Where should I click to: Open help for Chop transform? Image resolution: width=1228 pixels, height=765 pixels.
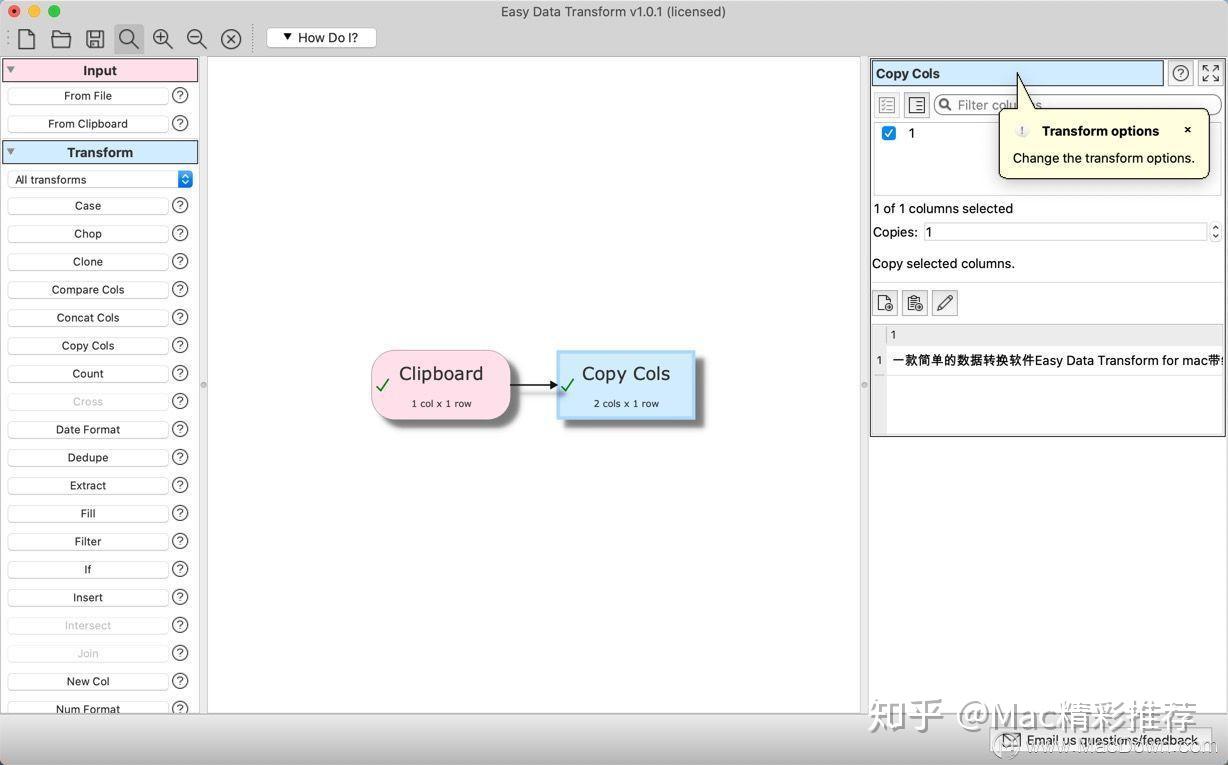tap(180, 233)
